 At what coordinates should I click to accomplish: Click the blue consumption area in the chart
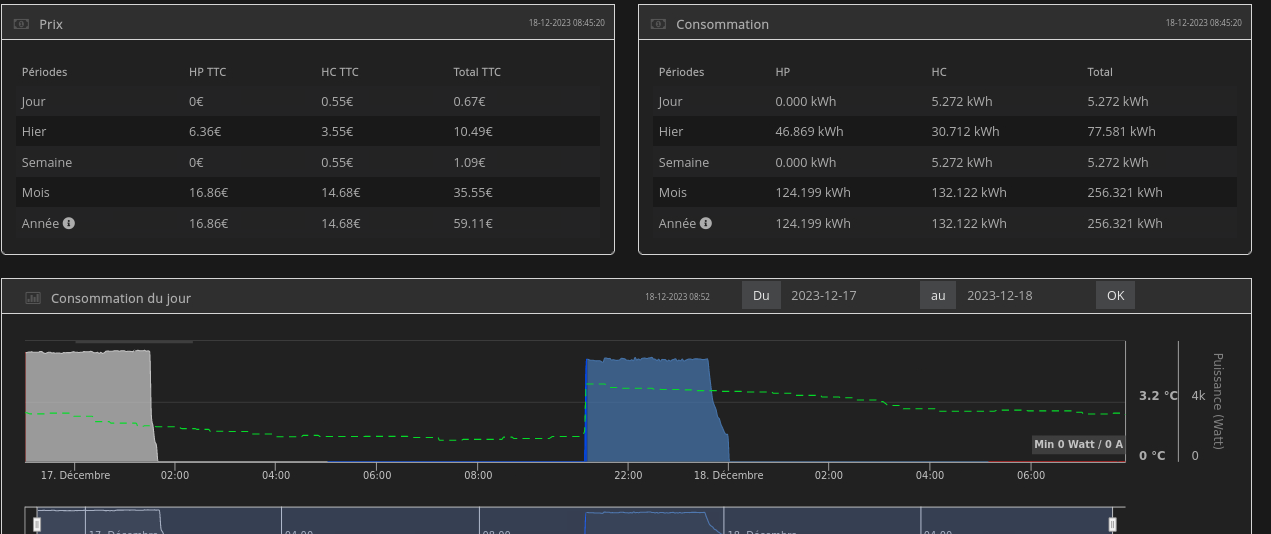point(650,420)
